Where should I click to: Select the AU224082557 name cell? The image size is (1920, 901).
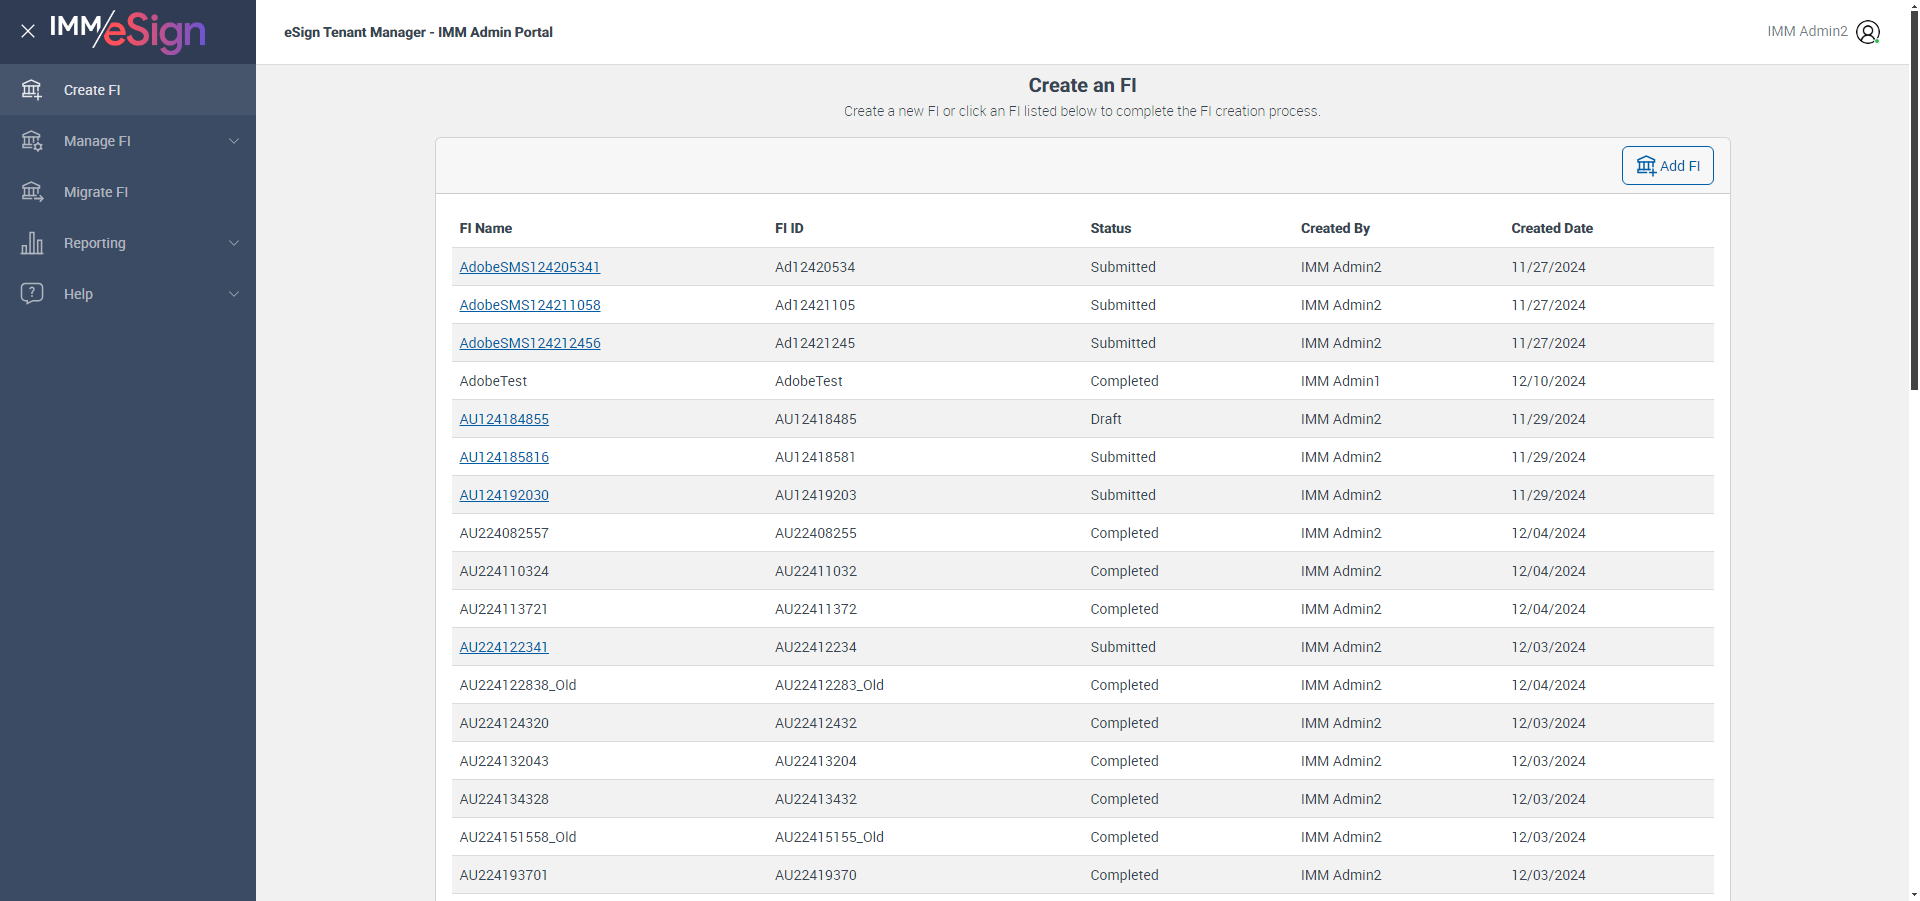504,533
